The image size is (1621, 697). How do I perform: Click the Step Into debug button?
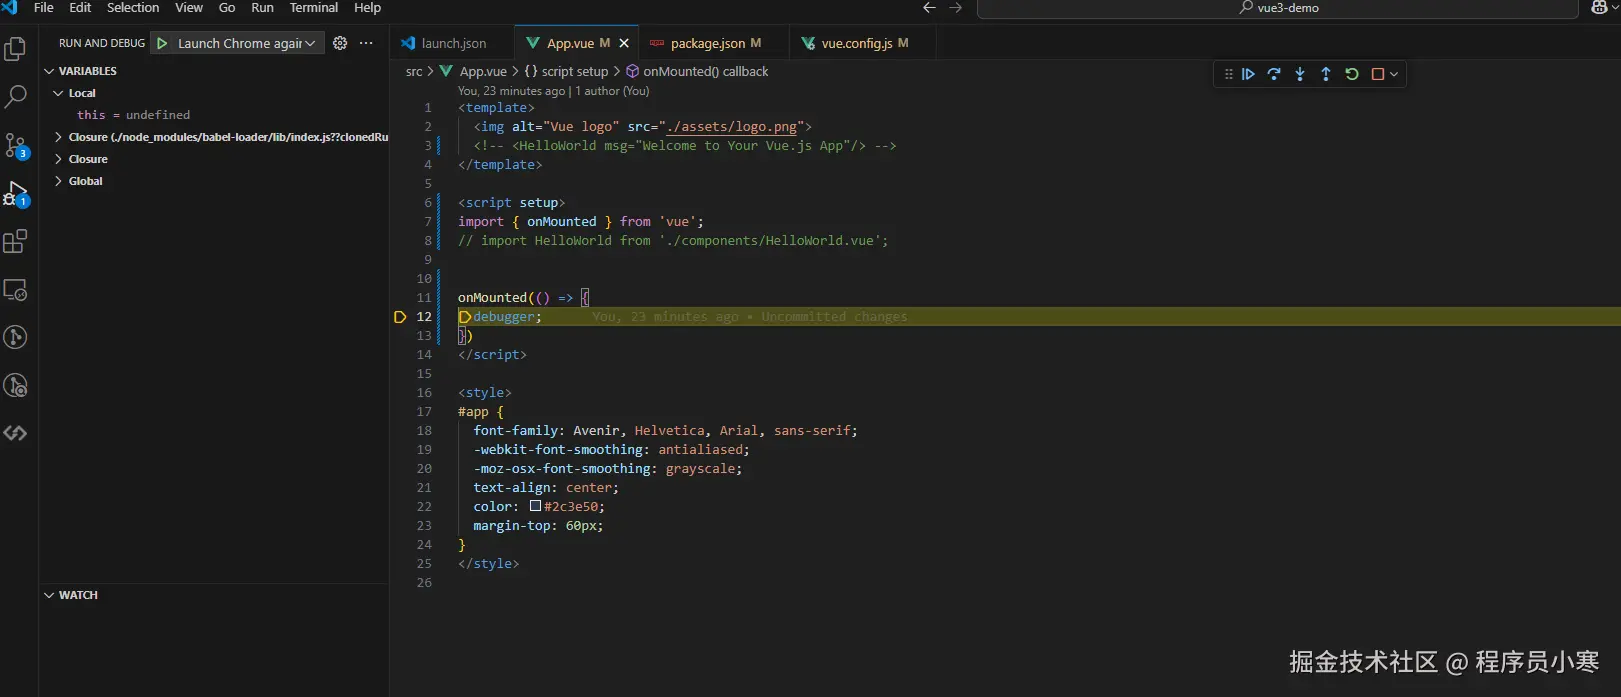1300,74
